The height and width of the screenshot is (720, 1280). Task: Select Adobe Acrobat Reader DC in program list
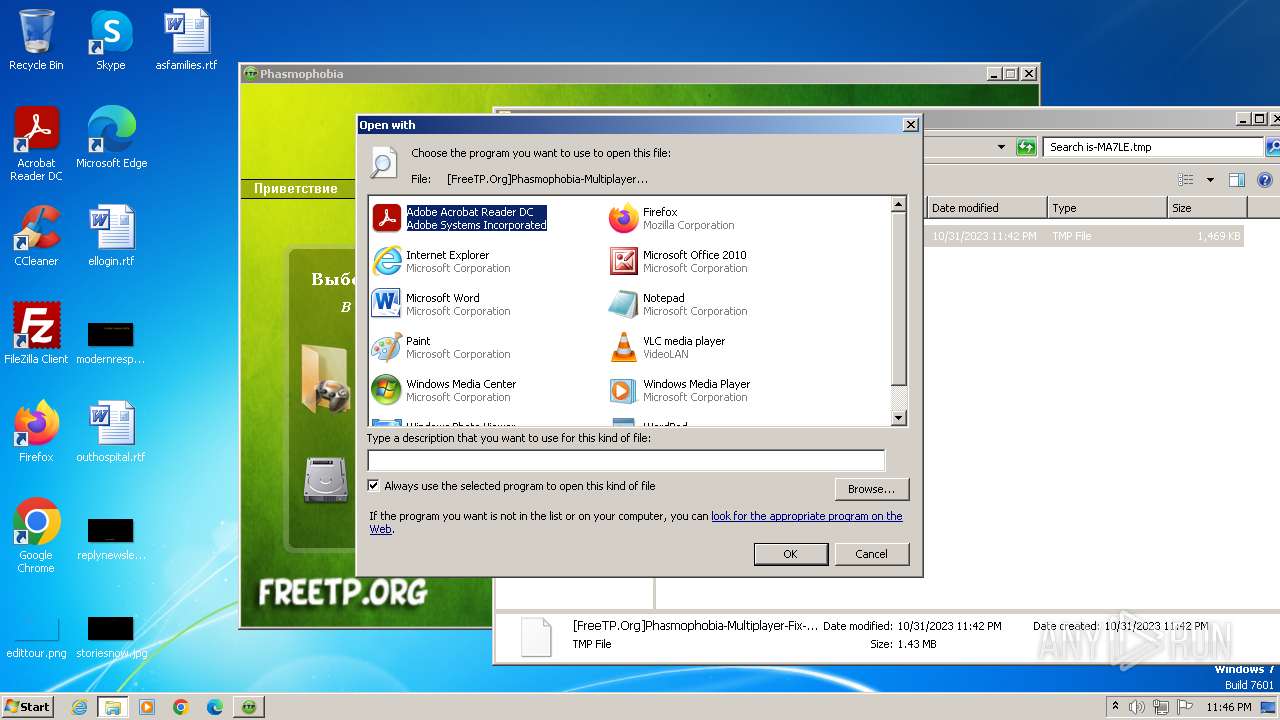pyautogui.click(x=460, y=218)
